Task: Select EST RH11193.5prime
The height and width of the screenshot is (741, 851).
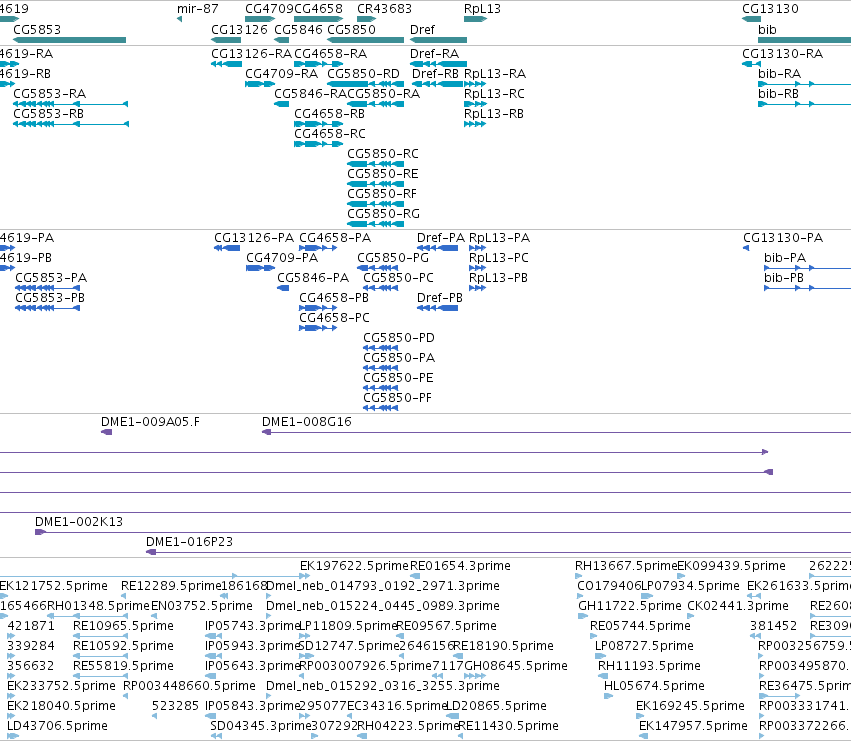Action: click(649, 667)
